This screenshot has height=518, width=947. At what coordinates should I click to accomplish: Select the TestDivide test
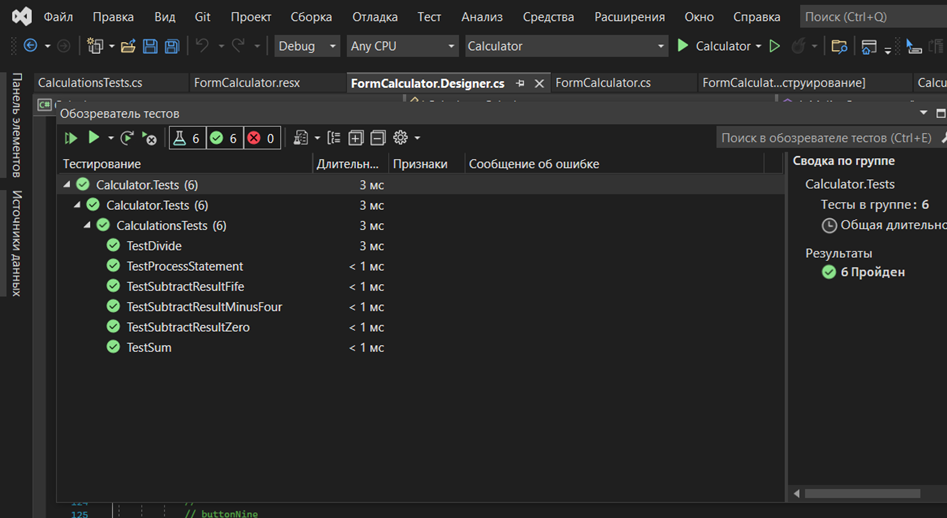coord(154,246)
